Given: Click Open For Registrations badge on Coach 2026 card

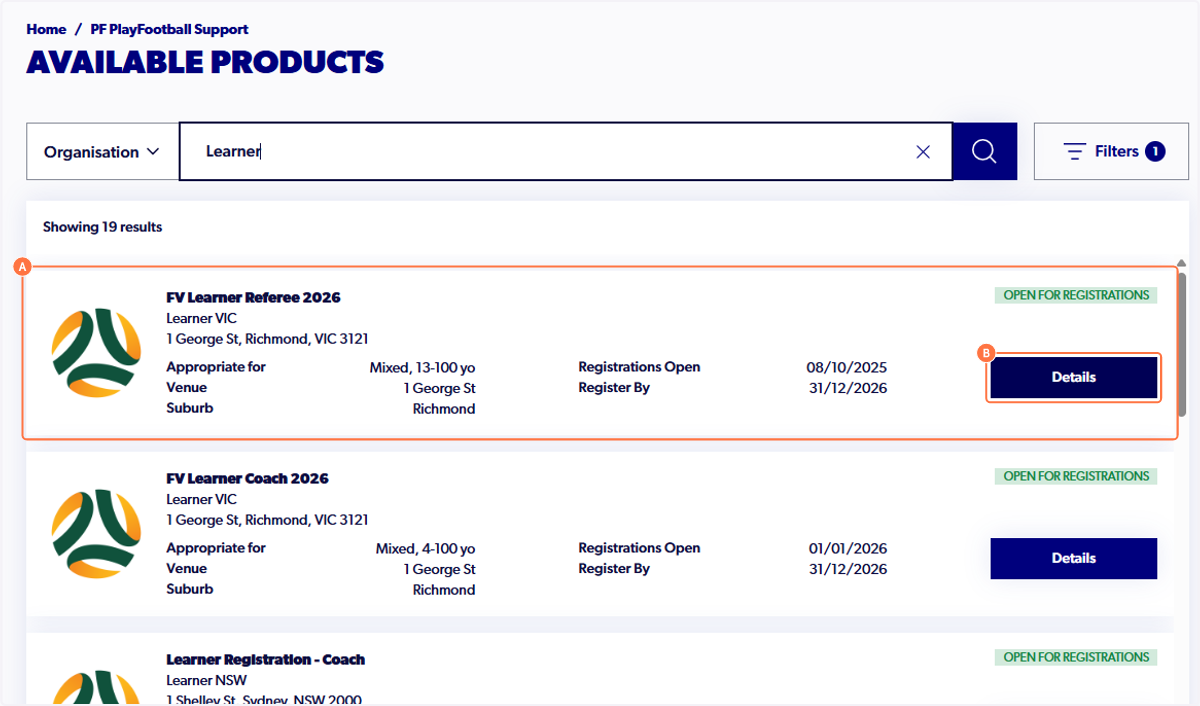Looking at the screenshot, I should (1076, 476).
